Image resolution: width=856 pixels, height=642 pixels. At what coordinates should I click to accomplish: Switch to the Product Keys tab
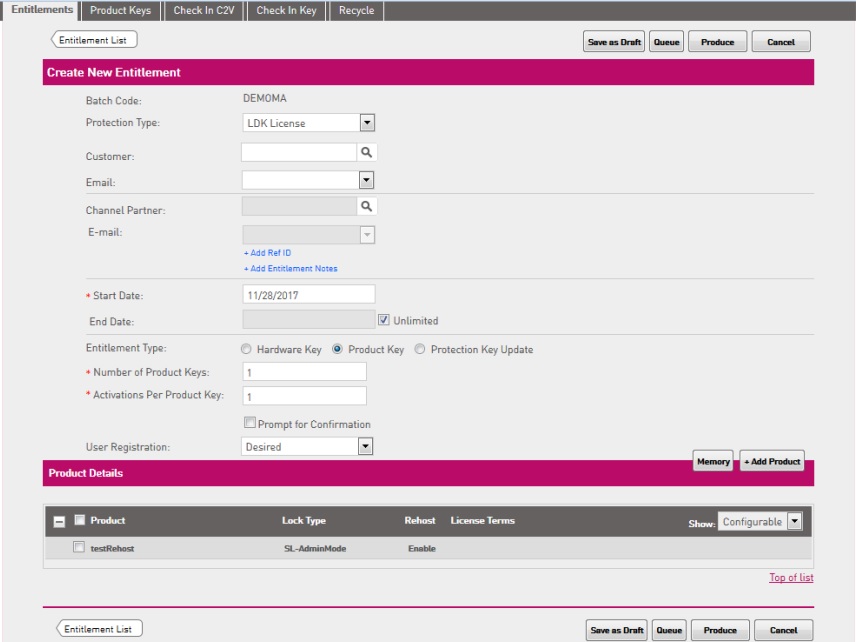(120, 10)
